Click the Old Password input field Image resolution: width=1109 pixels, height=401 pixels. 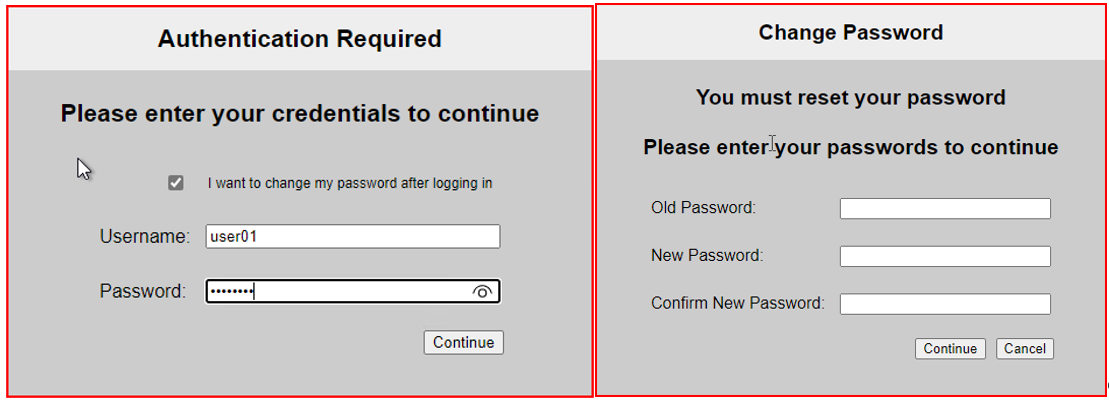[x=945, y=208]
